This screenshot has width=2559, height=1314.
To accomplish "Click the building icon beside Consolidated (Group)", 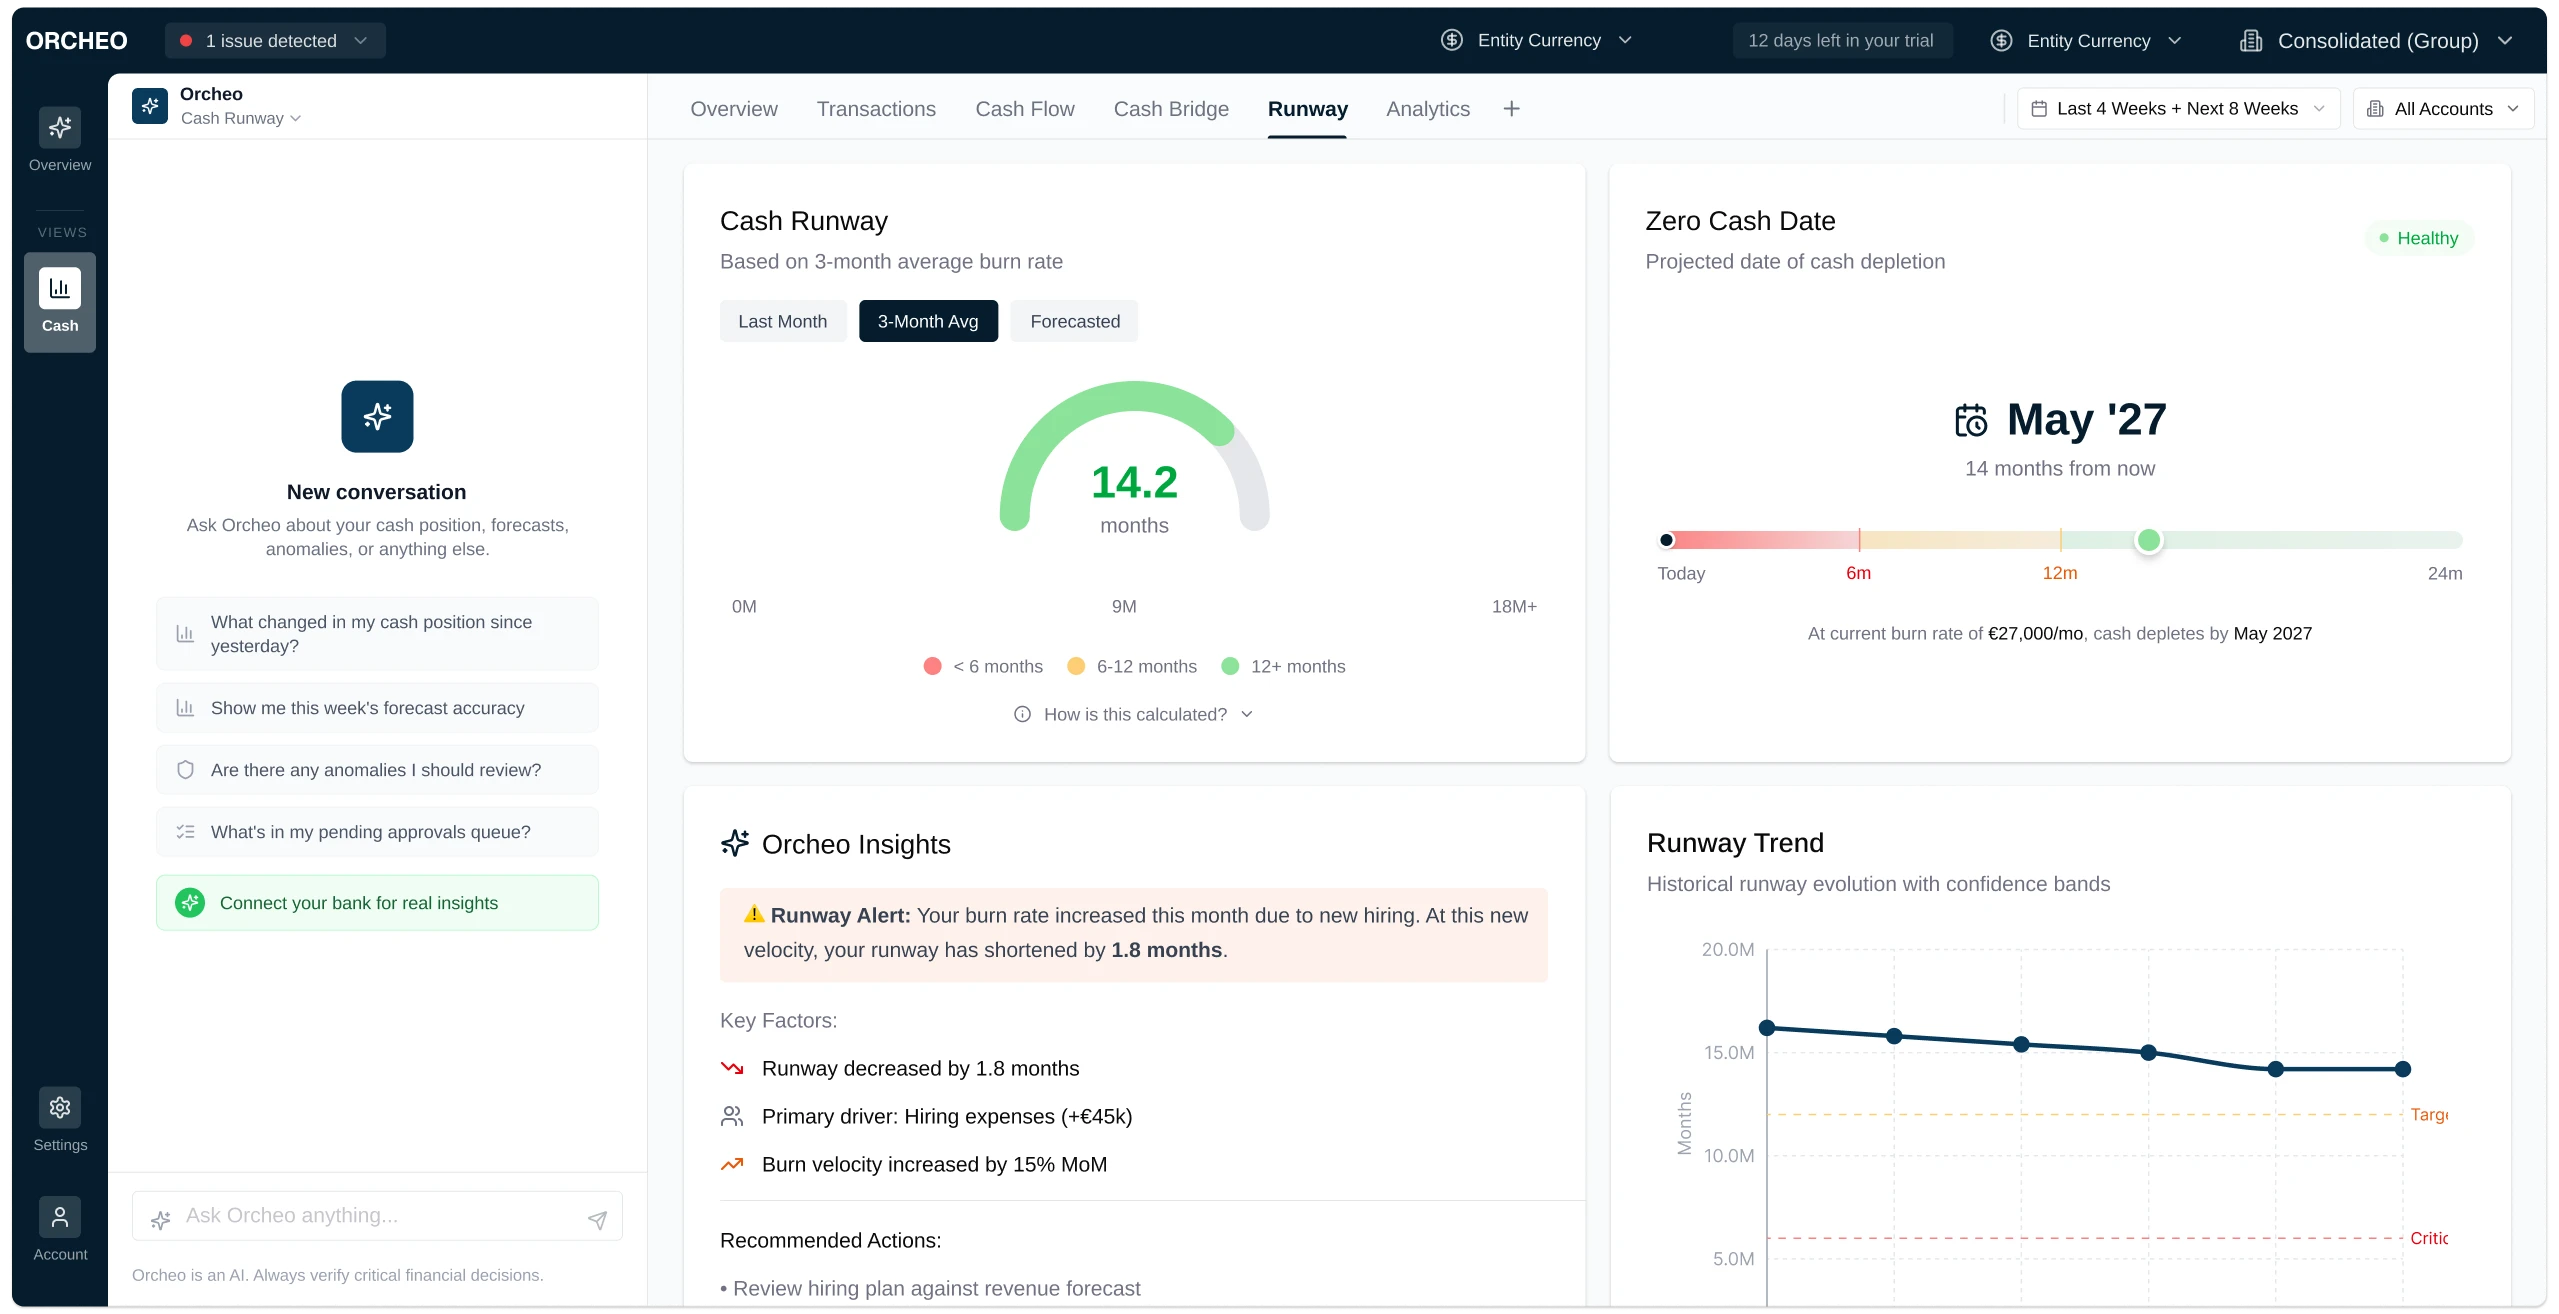I will (x=2251, y=41).
